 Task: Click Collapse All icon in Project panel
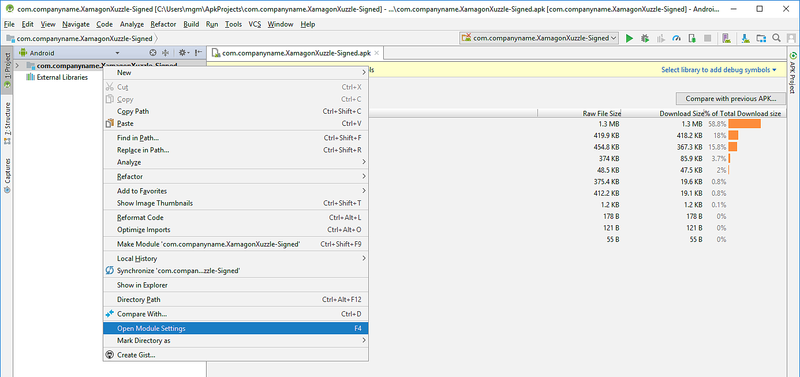pos(165,53)
